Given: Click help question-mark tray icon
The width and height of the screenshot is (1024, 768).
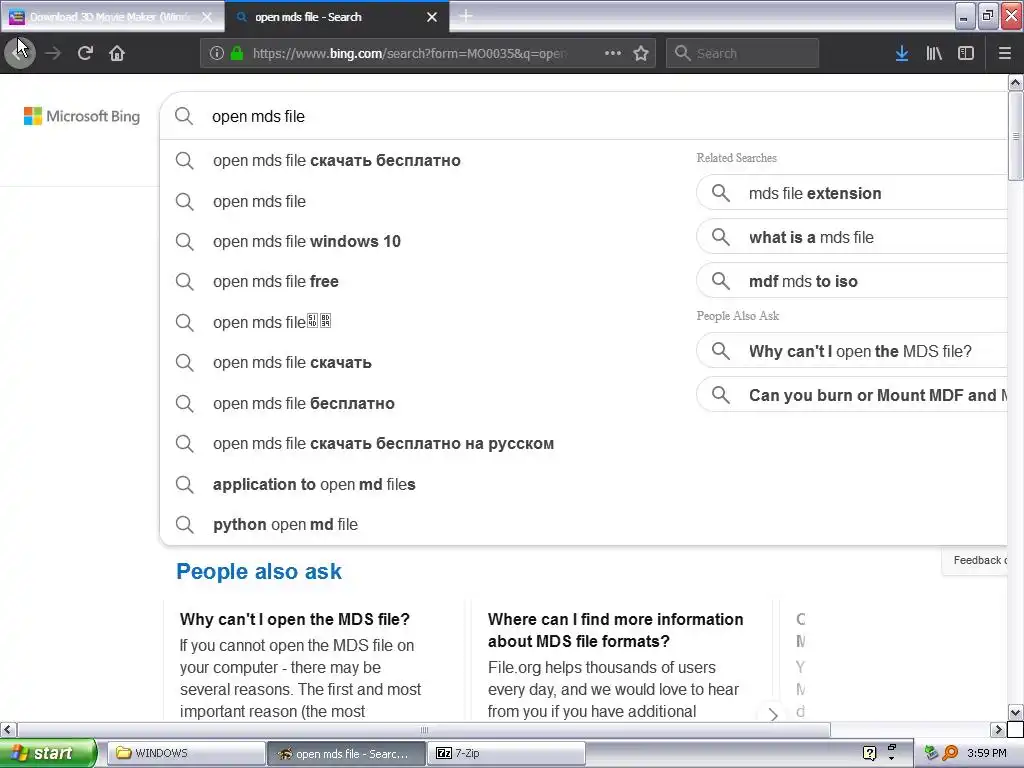Looking at the screenshot, I should pos(869,753).
